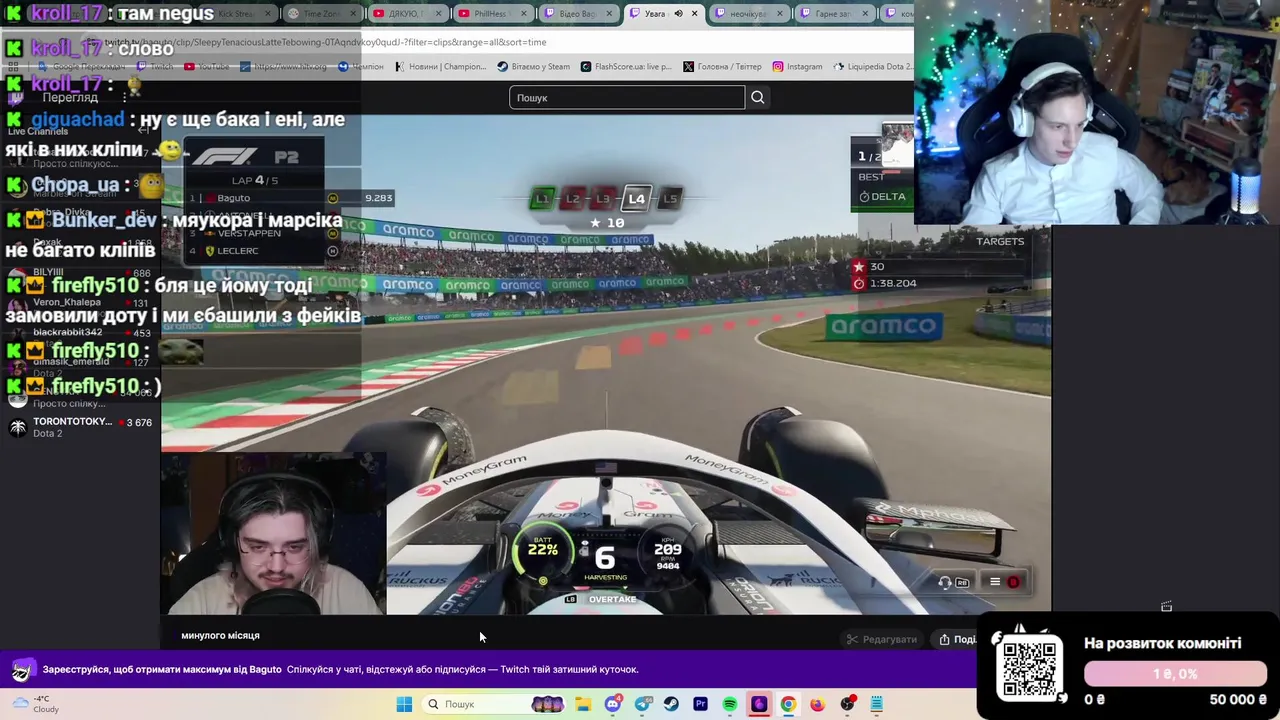Open the Windows Start menu
Screen dimensions: 1280x720
click(x=404, y=704)
